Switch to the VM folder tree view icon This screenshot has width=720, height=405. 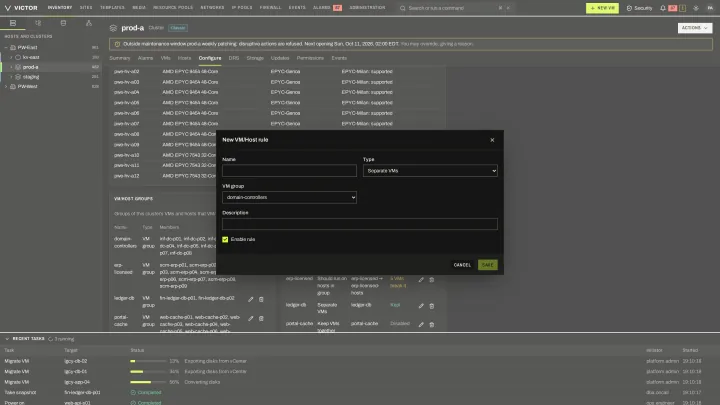[38, 23]
